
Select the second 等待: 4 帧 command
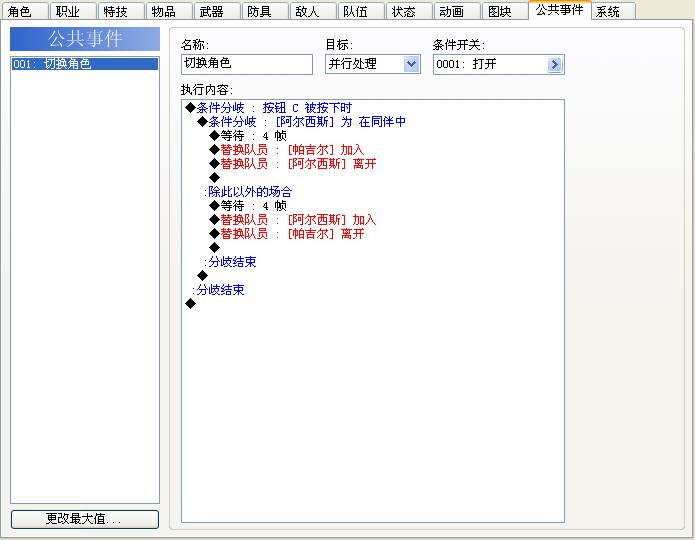pos(248,206)
